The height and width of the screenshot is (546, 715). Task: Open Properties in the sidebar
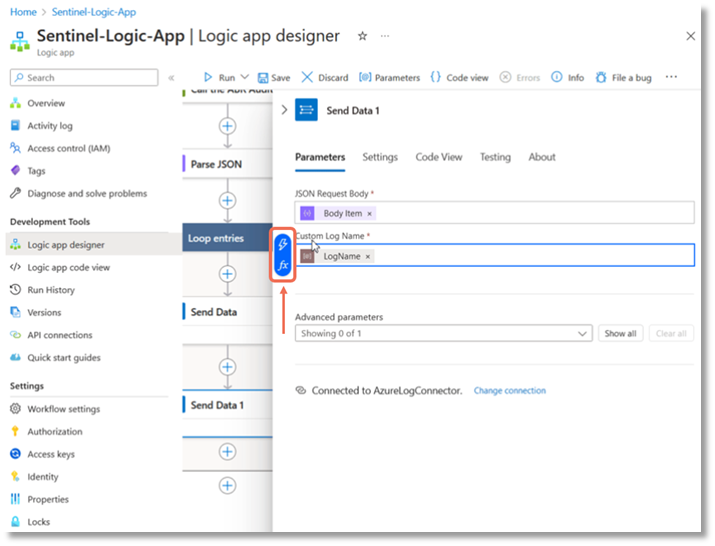tap(47, 499)
